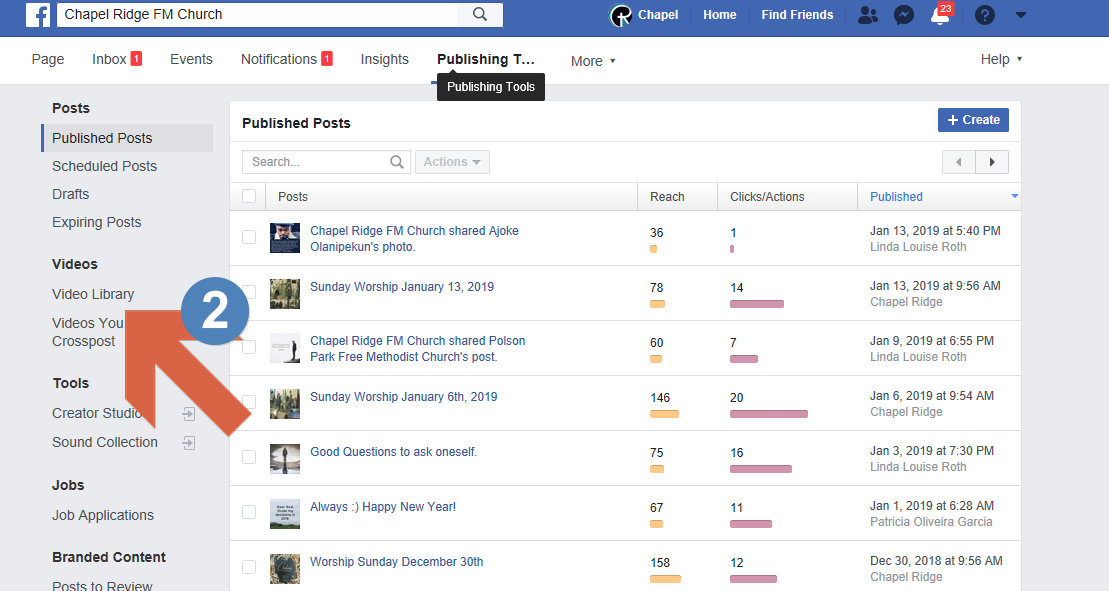1109x591 pixels.
Task: Open Sunday Worship January 13, 2019 post link
Action: coord(402,287)
